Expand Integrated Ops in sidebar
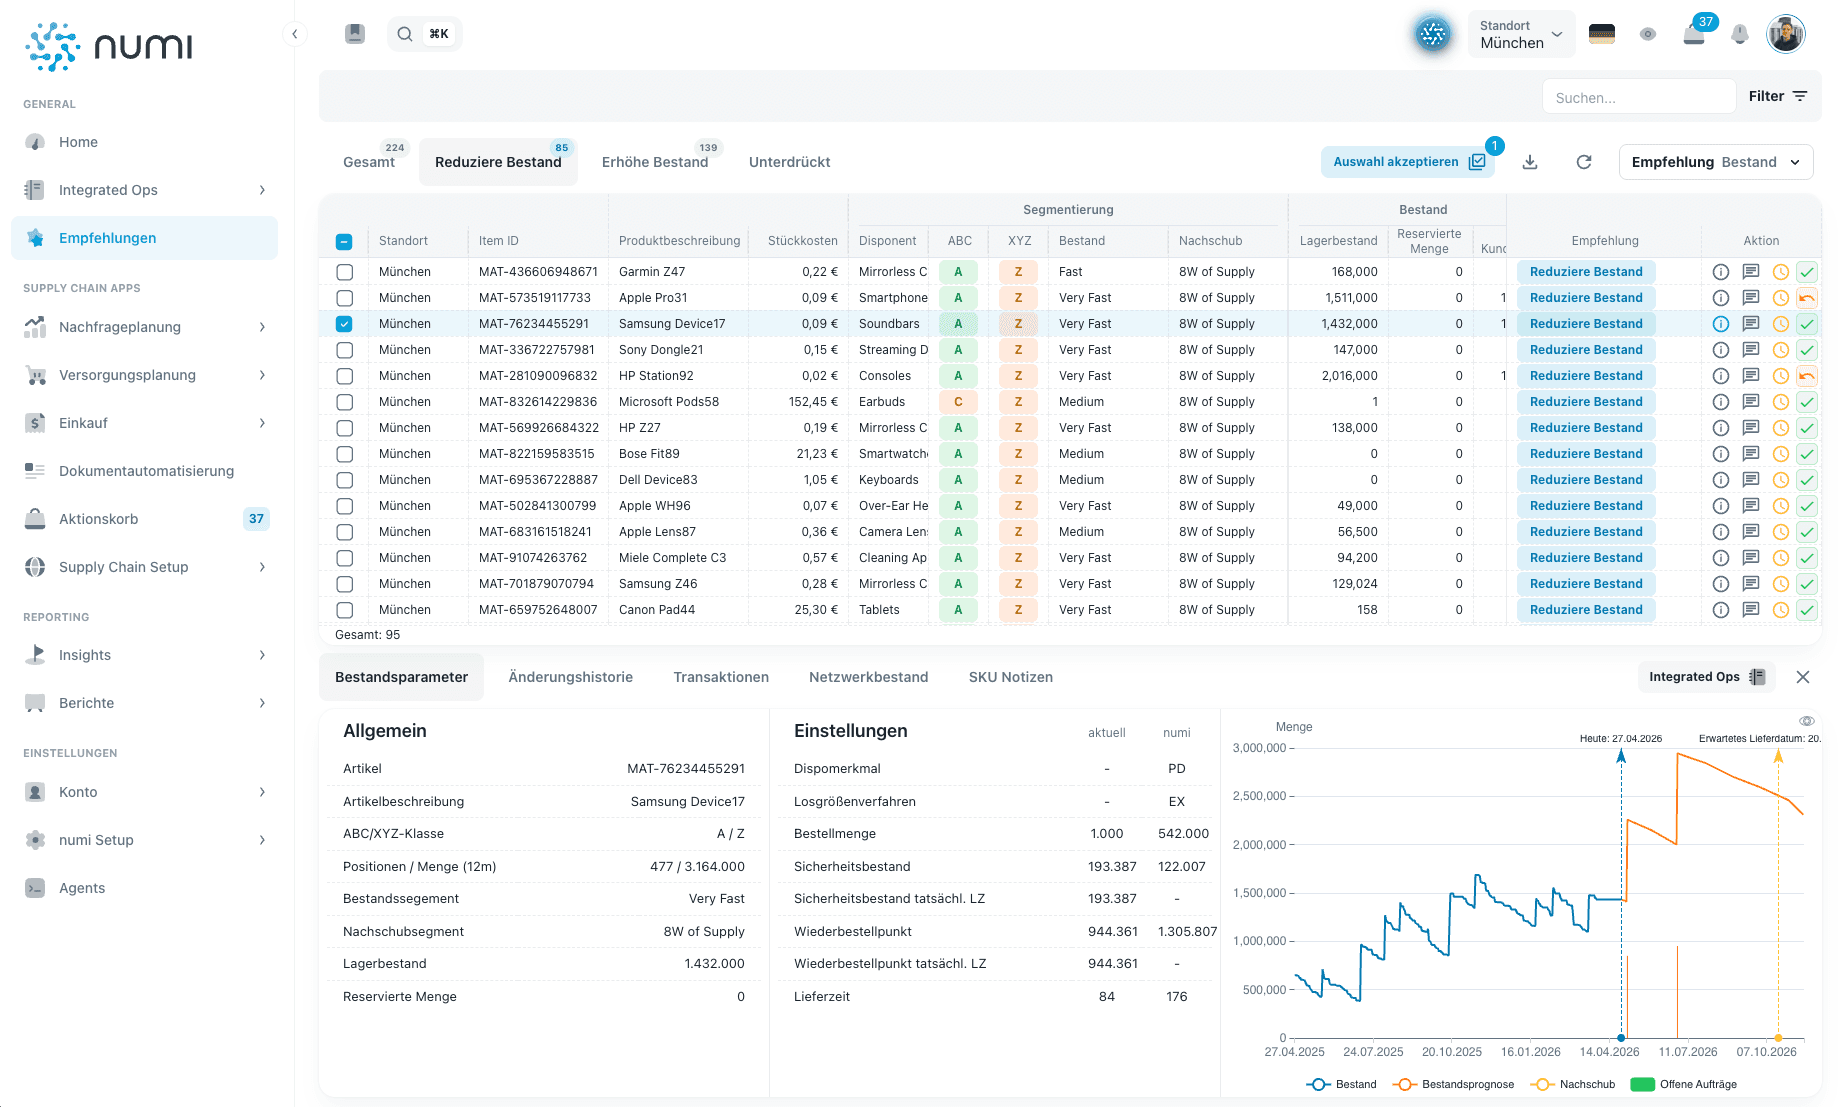 click(145, 190)
